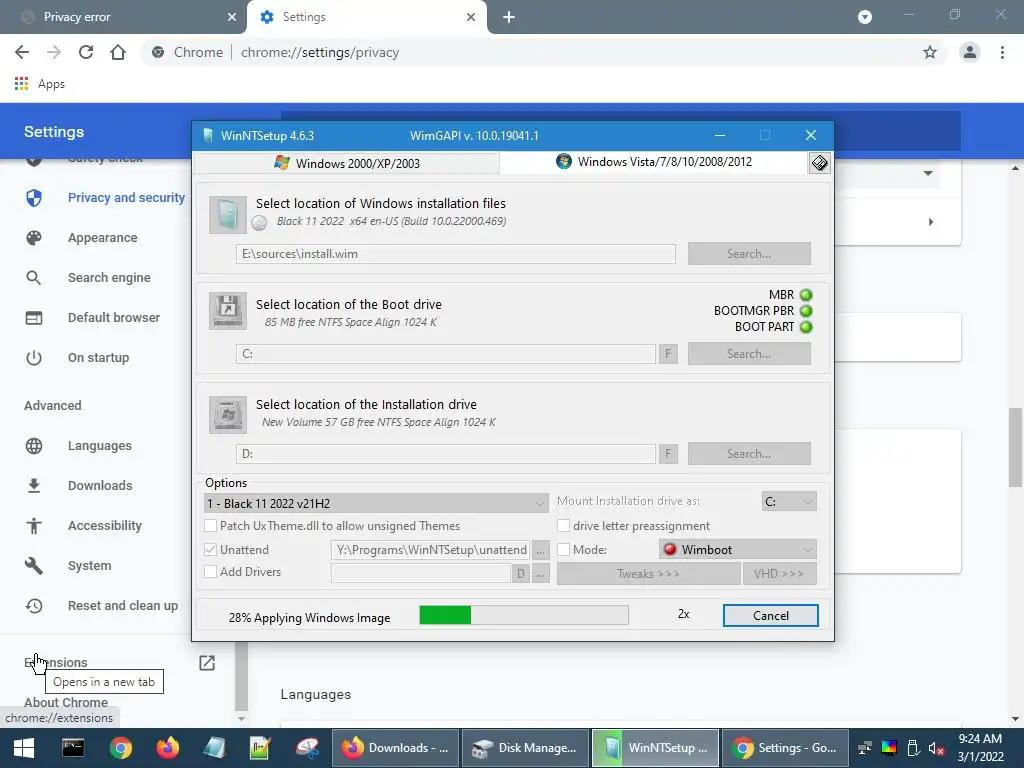Open Windows Start menu
Viewport: 1024px width, 768px height.
point(24,748)
